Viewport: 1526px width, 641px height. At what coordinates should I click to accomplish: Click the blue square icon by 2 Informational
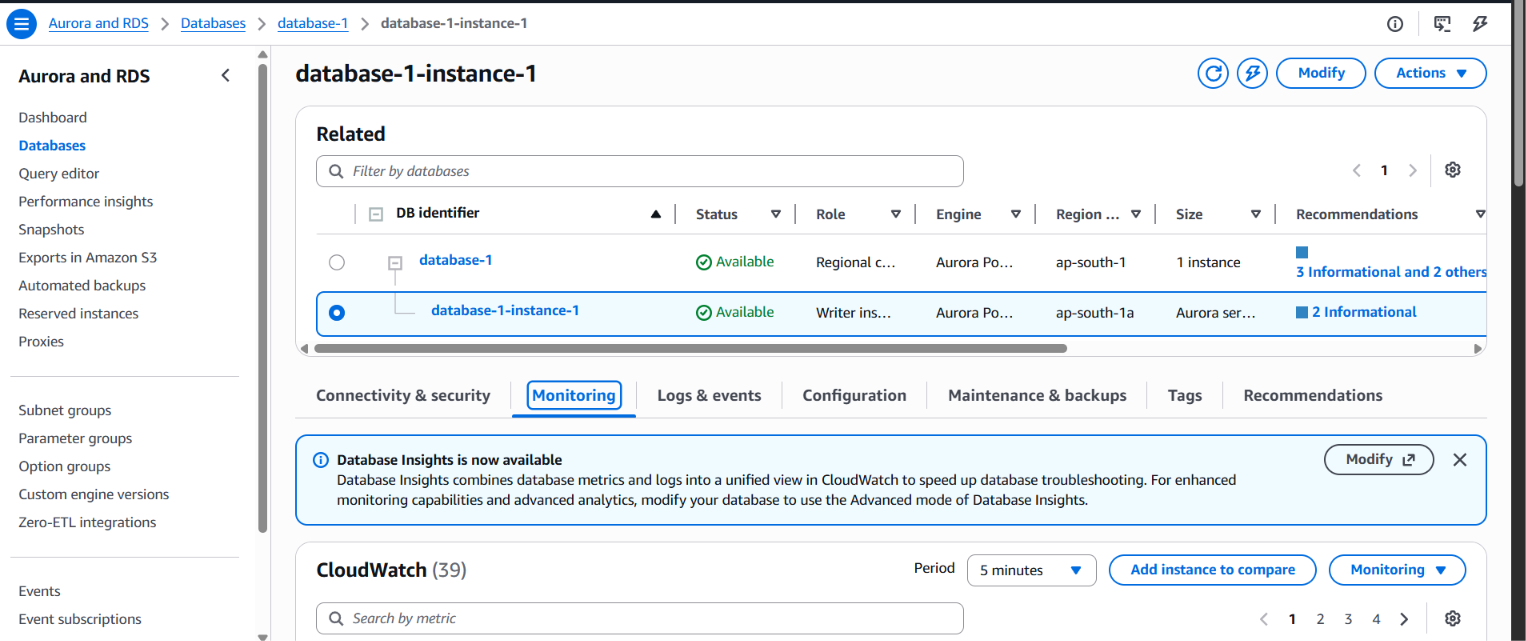pyautogui.click(x=1302, y=312)
